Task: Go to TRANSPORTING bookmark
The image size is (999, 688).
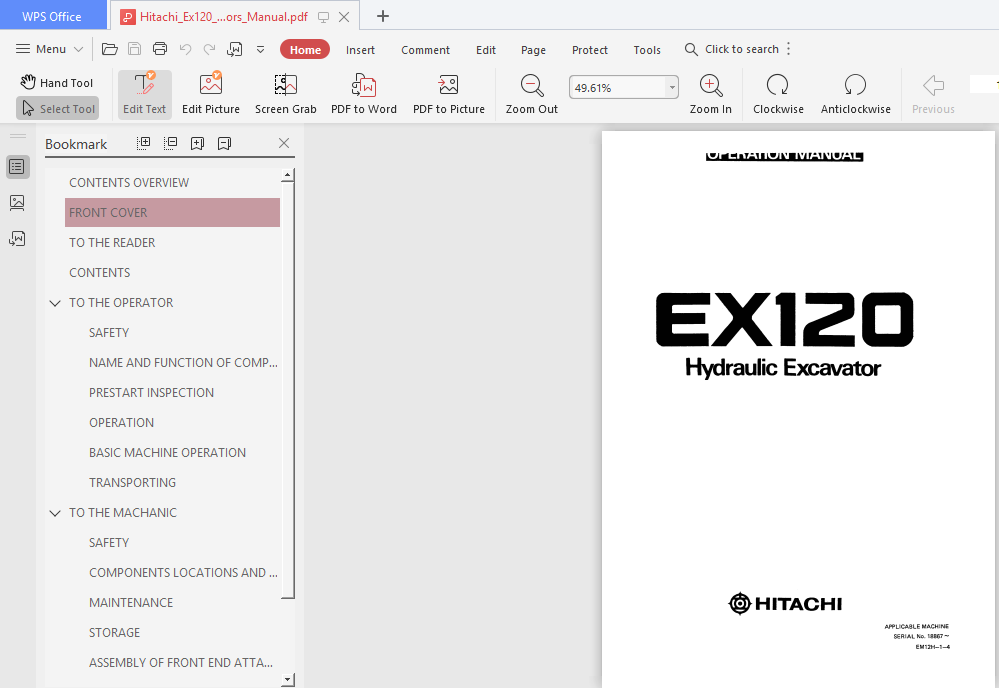Action: coord(133,482)
